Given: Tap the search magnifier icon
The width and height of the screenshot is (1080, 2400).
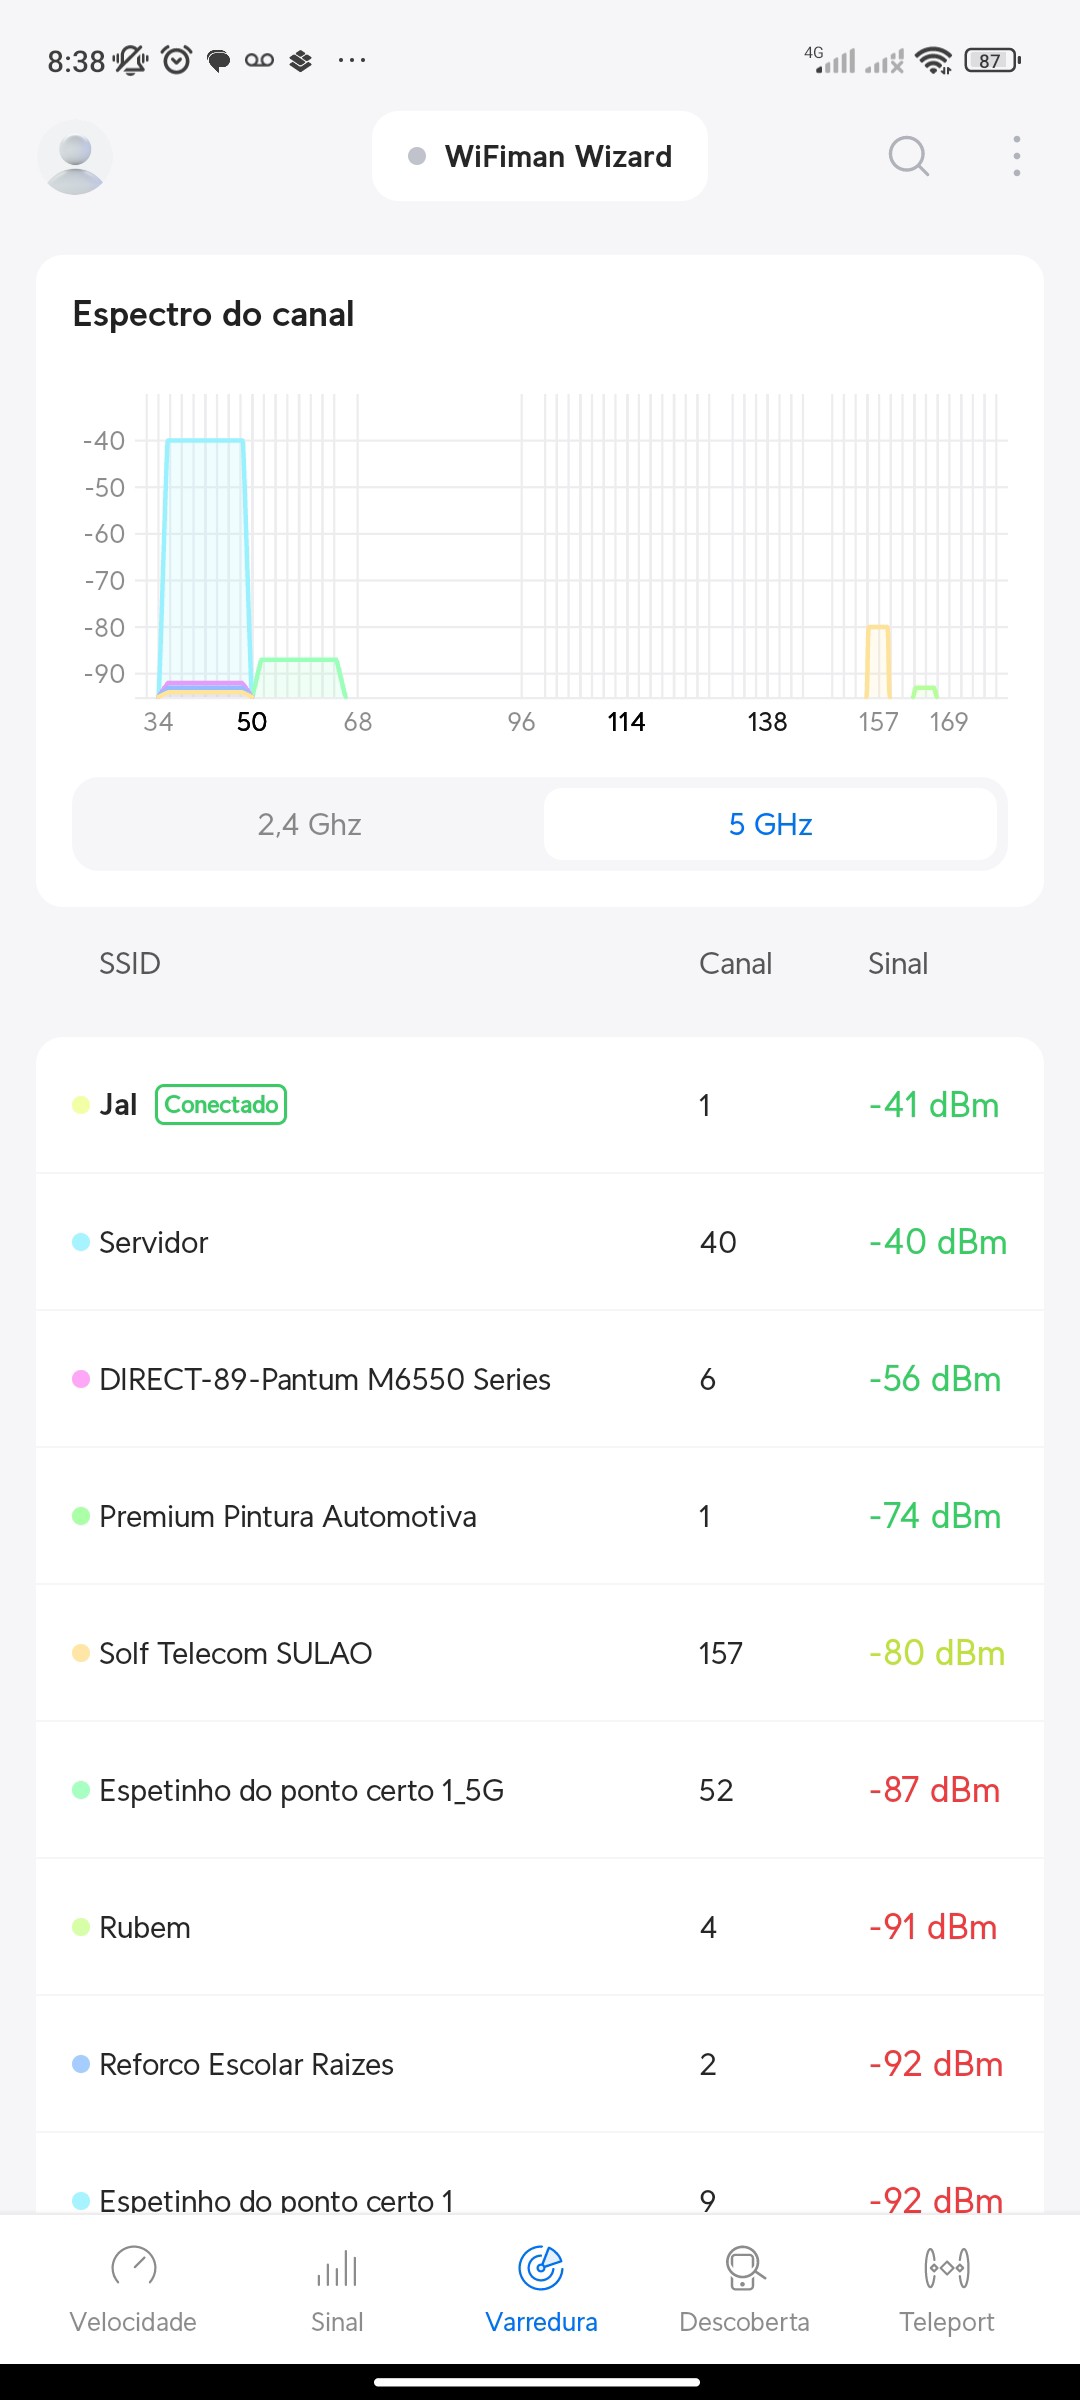Looking at the screenshot, I should point(908,156).
